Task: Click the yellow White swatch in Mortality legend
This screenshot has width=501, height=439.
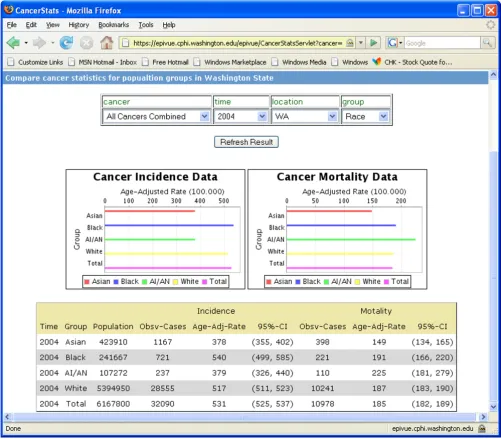Action: [x=357, y=282]
